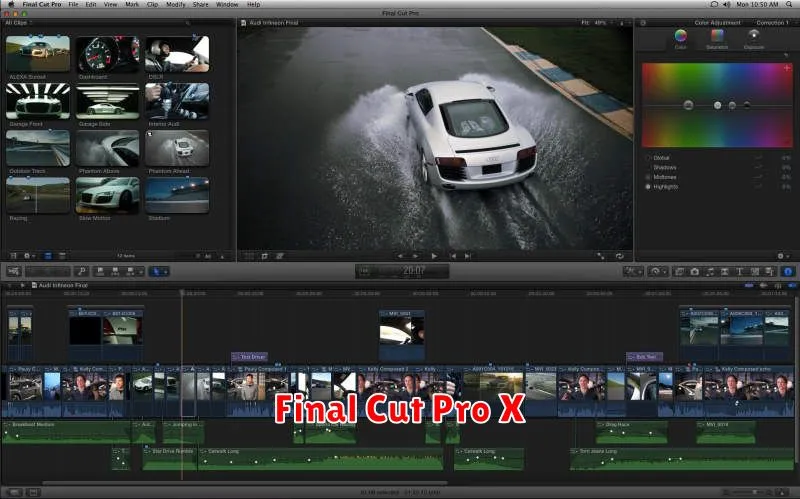Open the Correction 1 dropdown
Screen dimensions: 800x499
pos(773,23)
